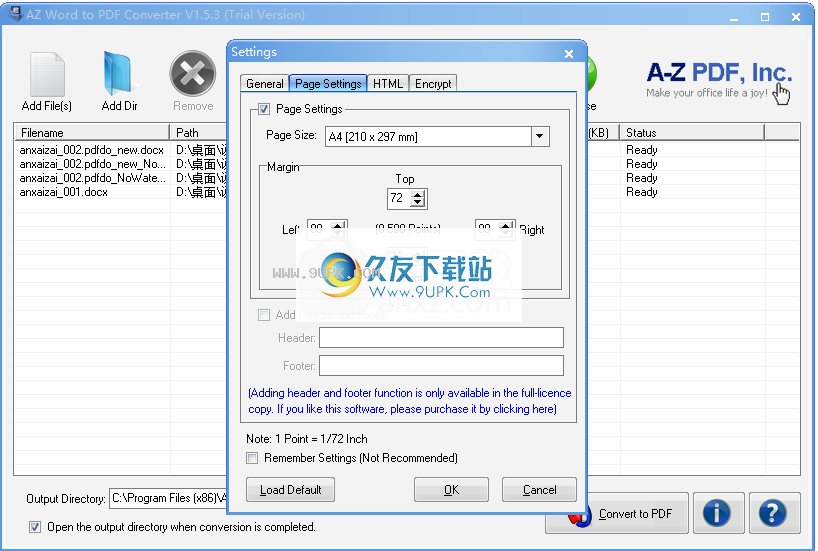Open the Encrypt tab
This screenshot has height=551, width=818.
(x=433, y=83)
